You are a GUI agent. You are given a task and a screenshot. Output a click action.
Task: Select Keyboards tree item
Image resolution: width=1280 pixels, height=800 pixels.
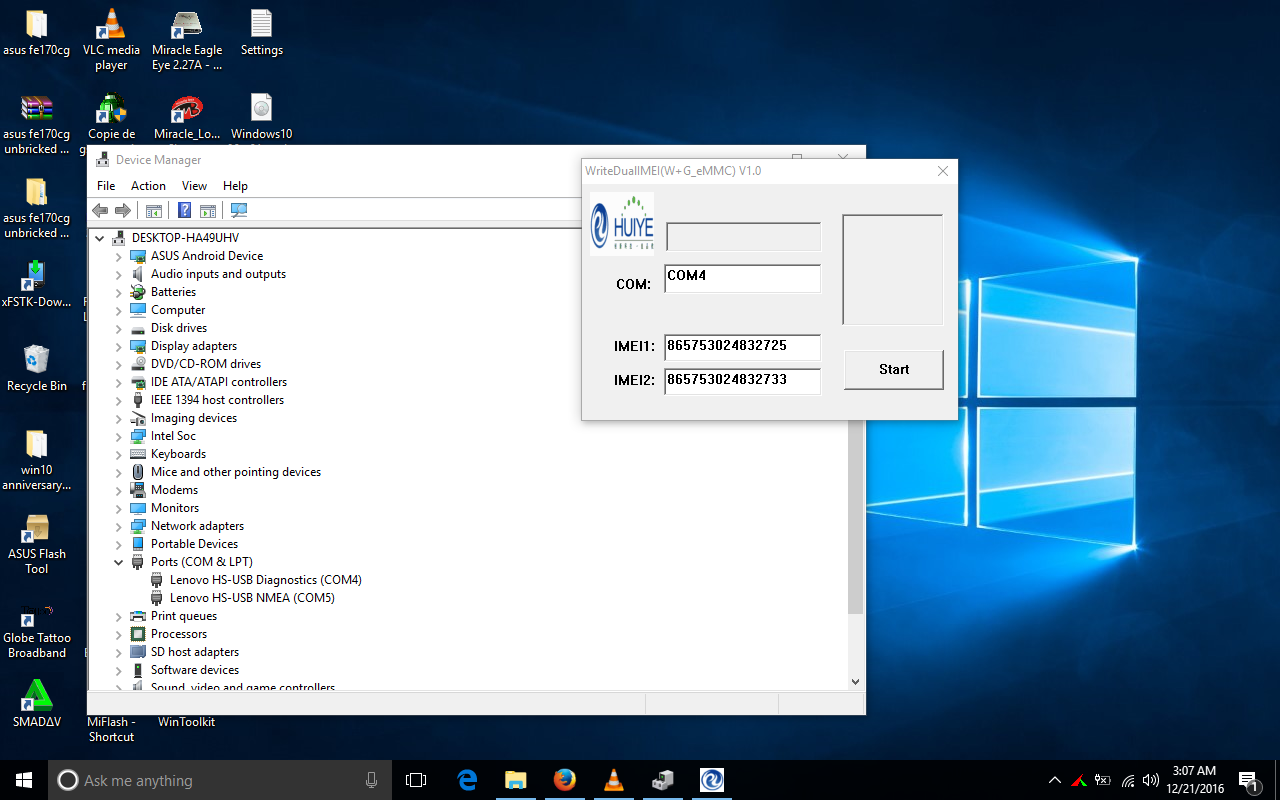(x=178, y=454)
